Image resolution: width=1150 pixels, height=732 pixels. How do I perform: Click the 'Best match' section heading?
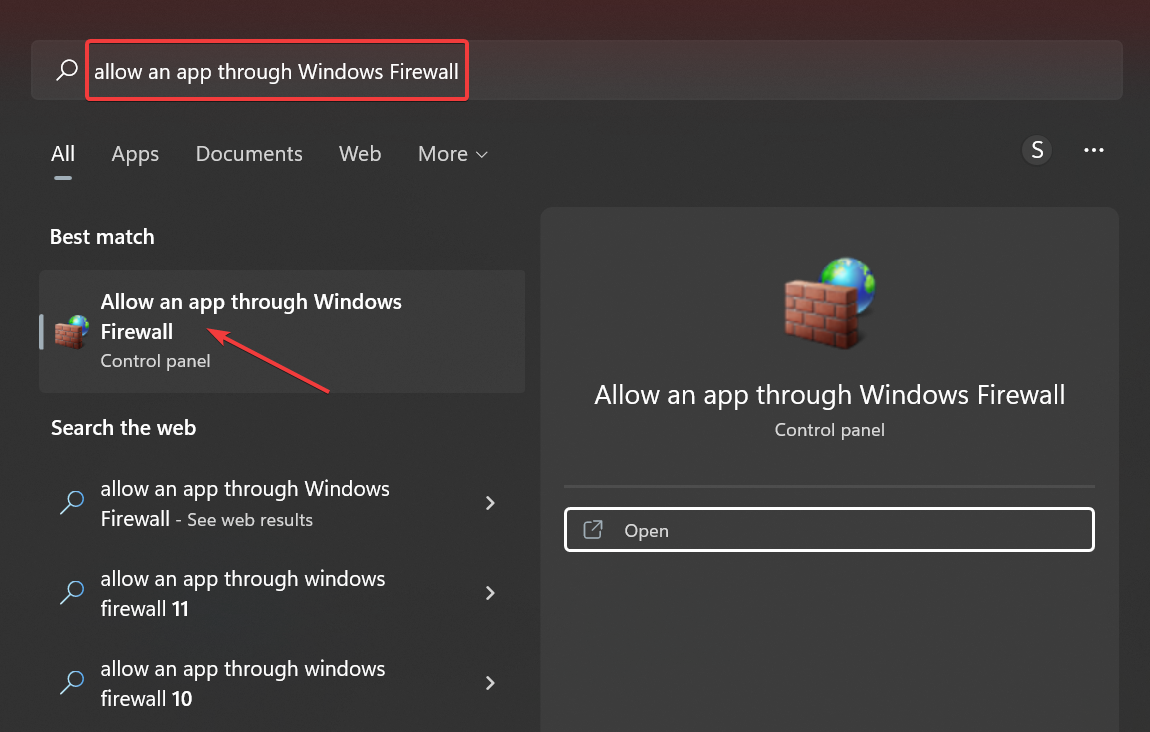click(102, 237)
